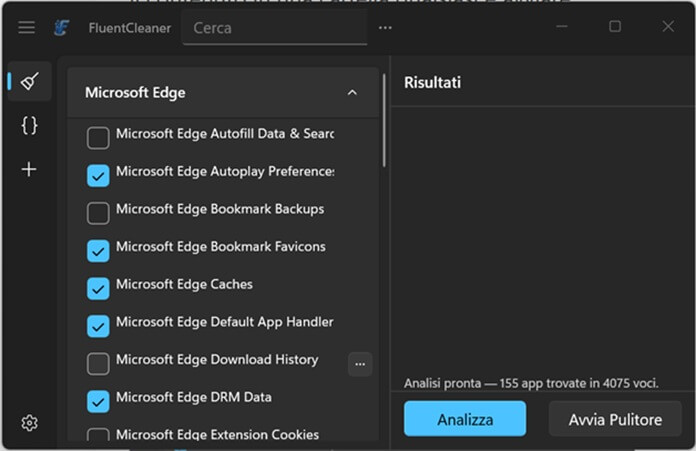696x451 pixels.
Task: Toggle Microsoft Edge Caches checkbox
Action: tap(98, 289)
